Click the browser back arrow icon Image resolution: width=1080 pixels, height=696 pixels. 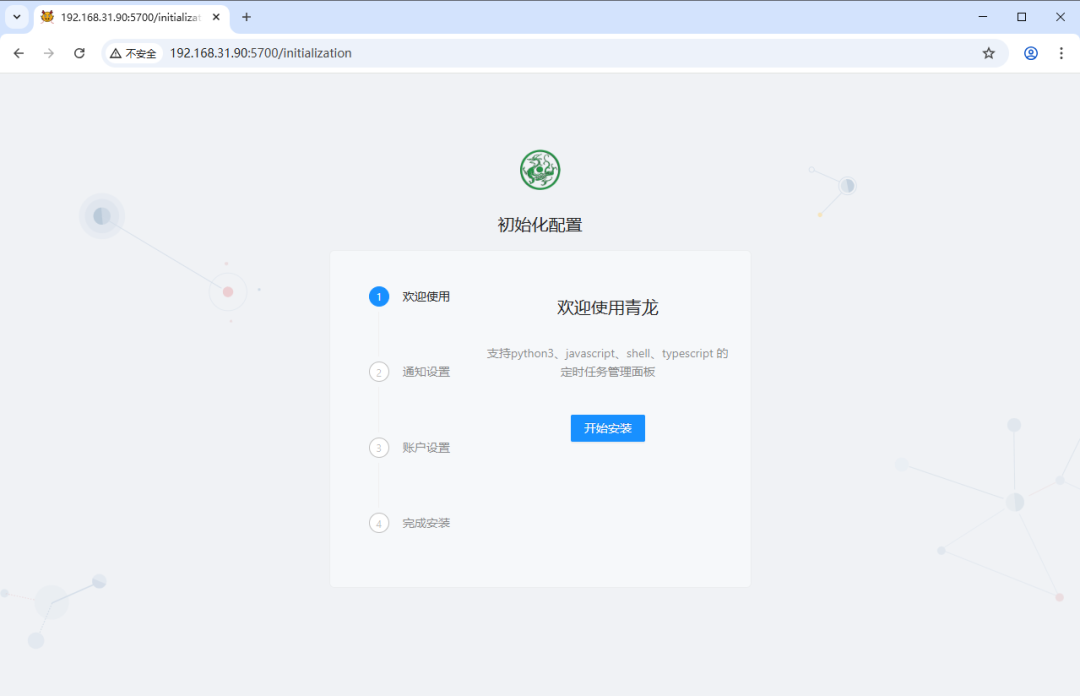point(18,53)
